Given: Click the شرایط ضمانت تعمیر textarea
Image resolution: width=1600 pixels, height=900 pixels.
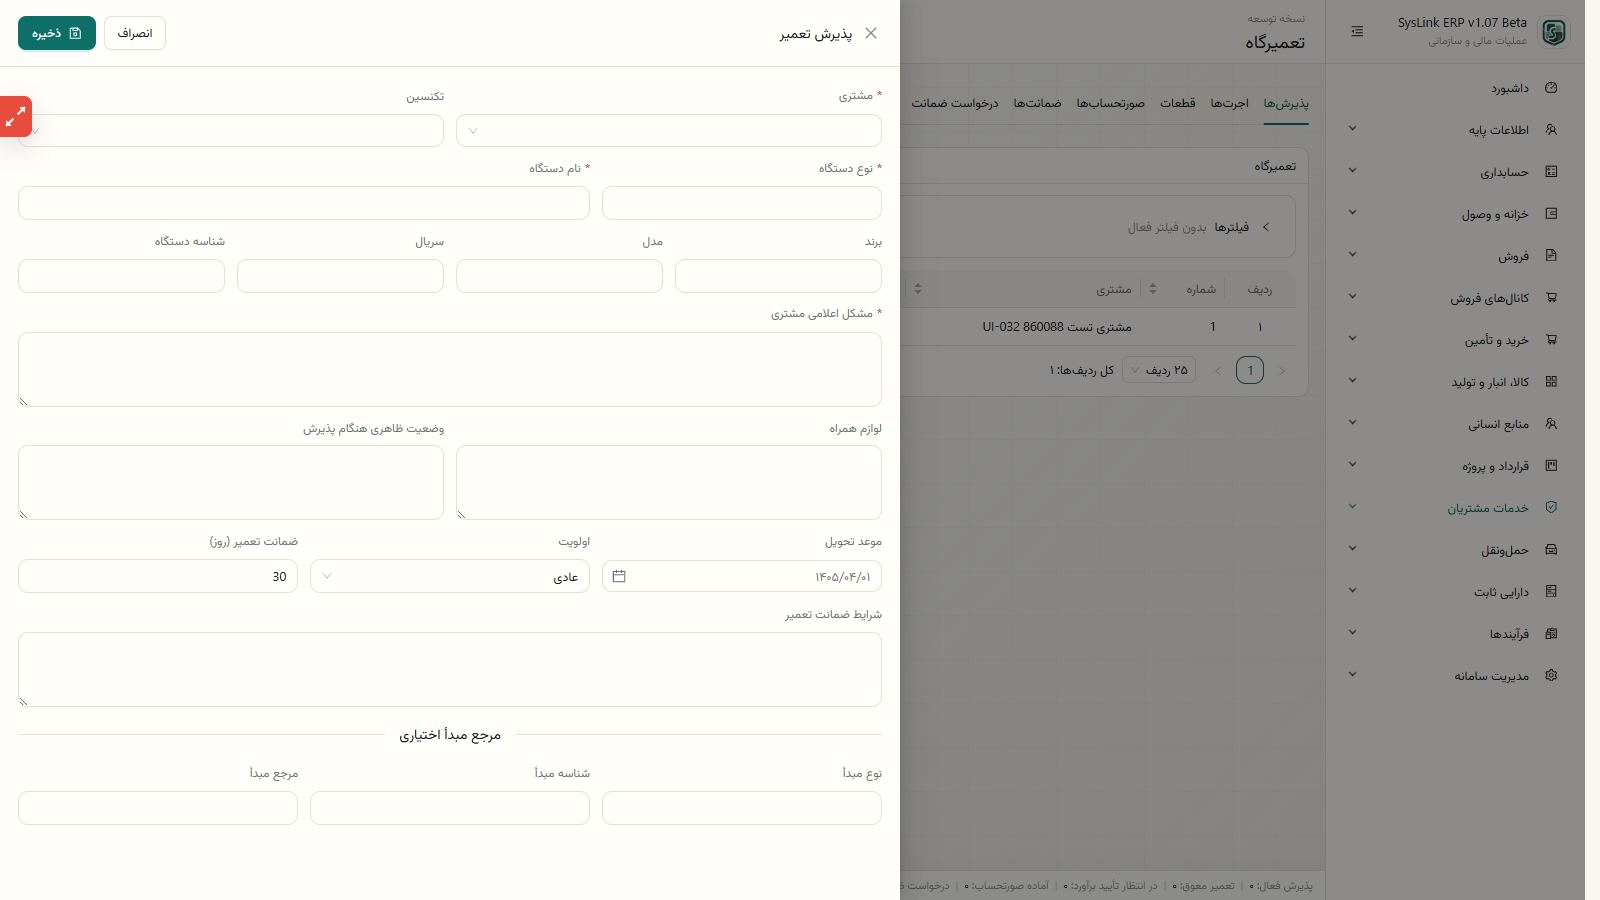Looking at the screenshot, I should point(450,669).
